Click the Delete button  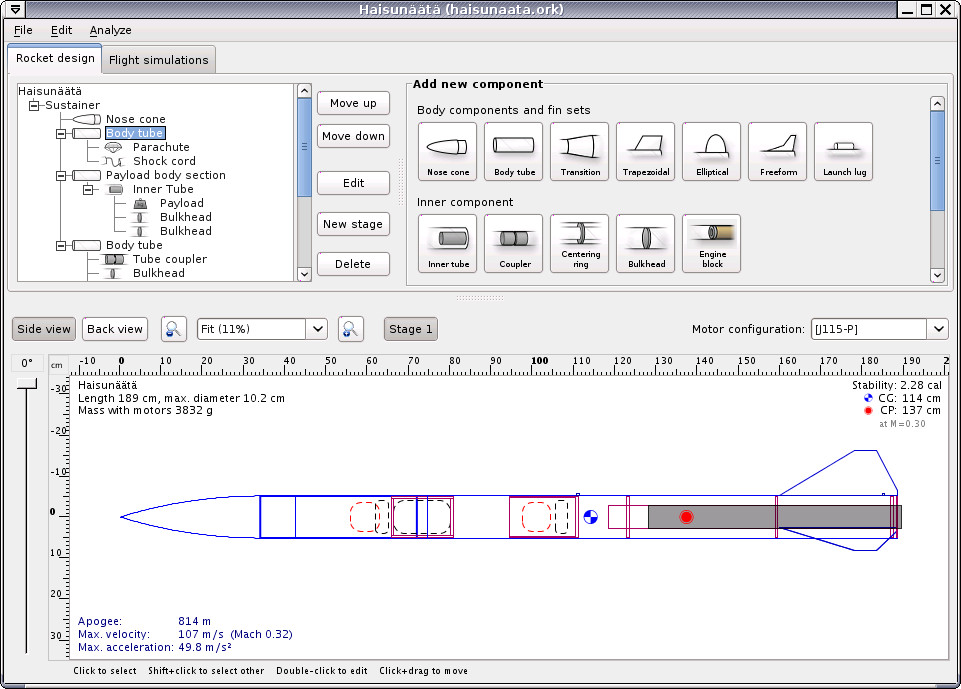click(353, 264)
